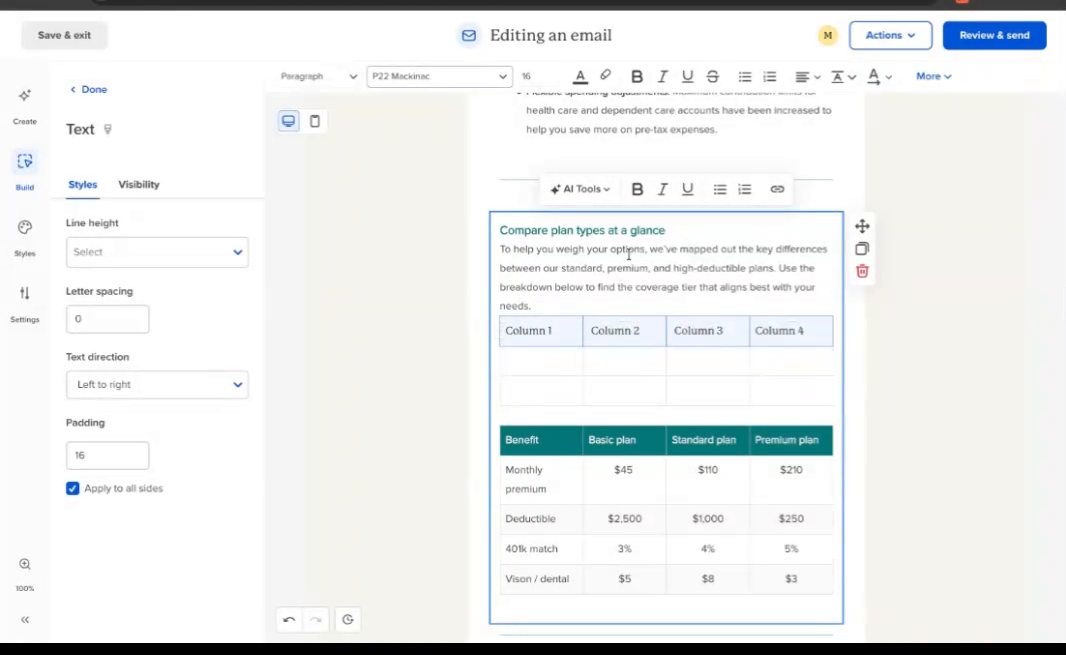
Task: Click the Vison / dental row label
Action: pyautogui.click(x=537, y=579)
